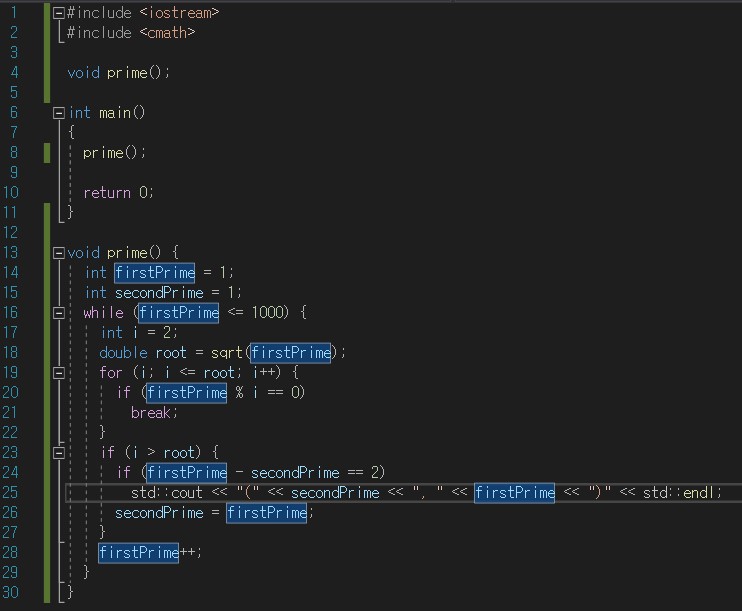Click line number 1 in the gutter

pos(14,12)
